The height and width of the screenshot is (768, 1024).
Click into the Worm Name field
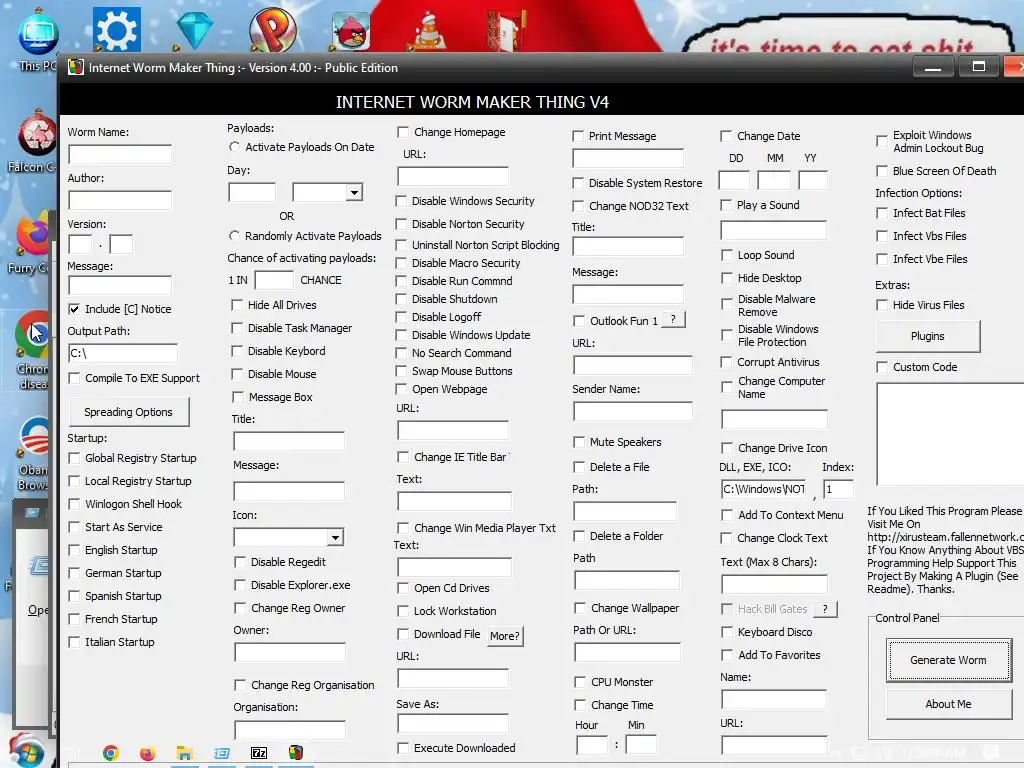(120, 154)
